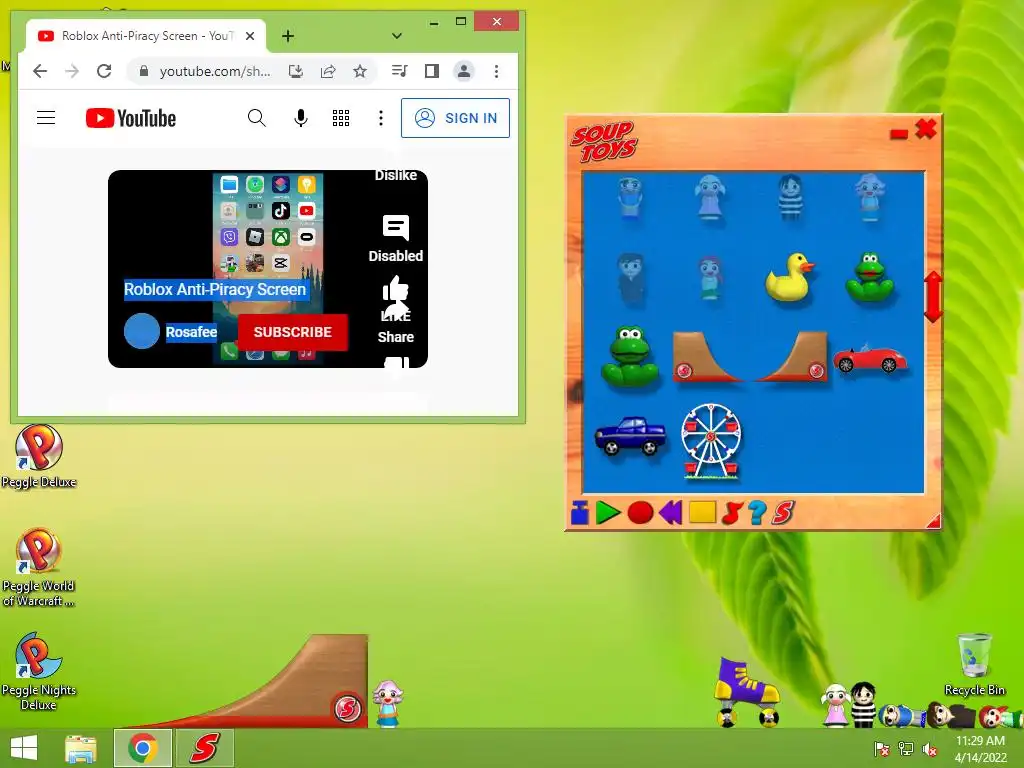Viewport: 1024px width, 768px height.
Task: Open YouTube apps grid
Action: 341,118
